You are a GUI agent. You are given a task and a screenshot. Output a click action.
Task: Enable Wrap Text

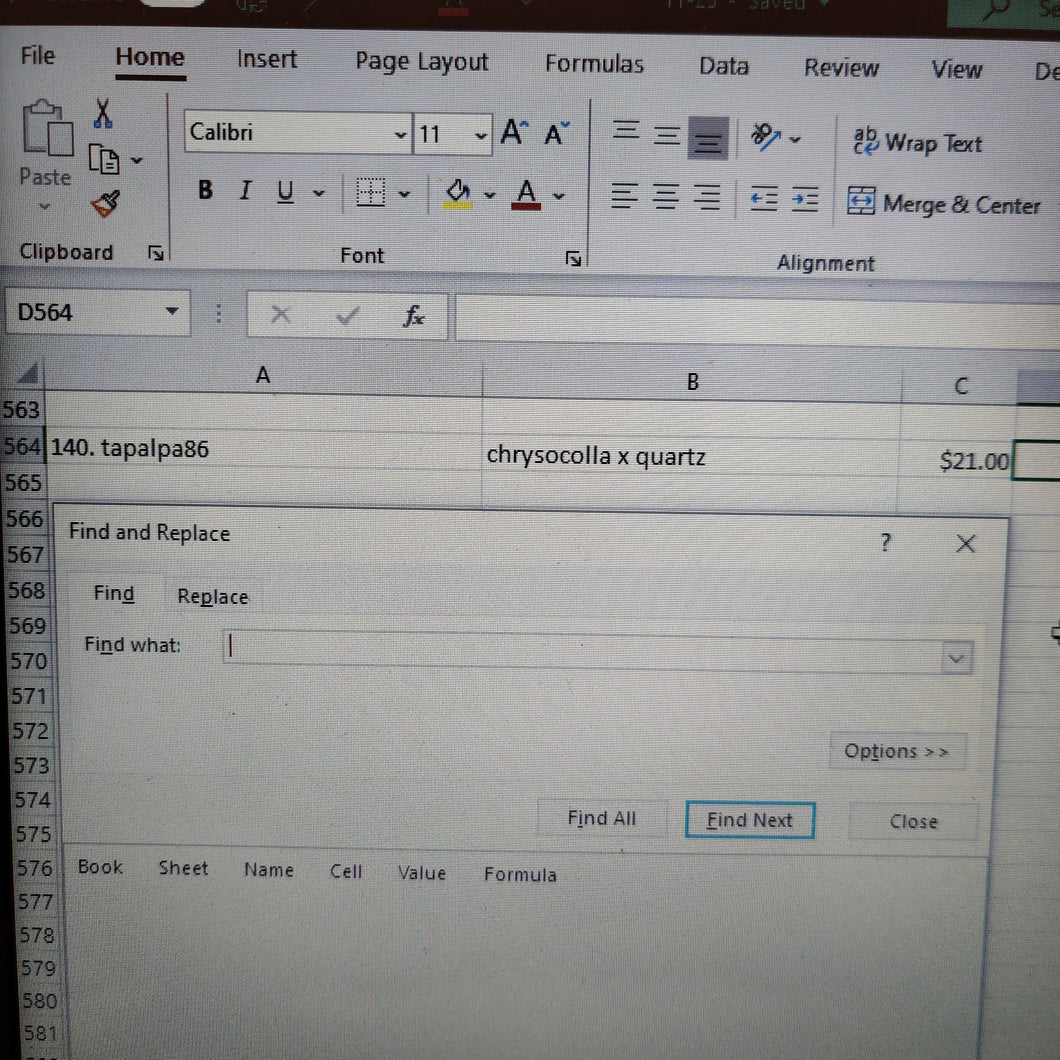917,143
